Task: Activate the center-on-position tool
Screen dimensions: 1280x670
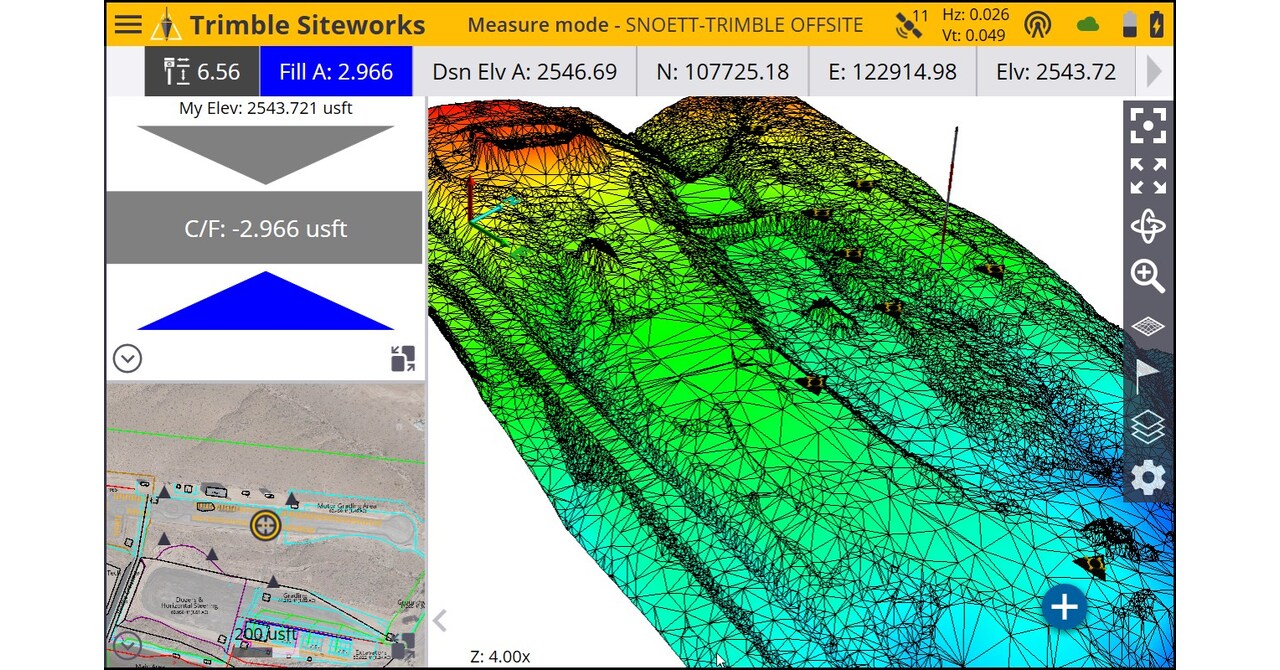Action: (x=1147, y=125)
